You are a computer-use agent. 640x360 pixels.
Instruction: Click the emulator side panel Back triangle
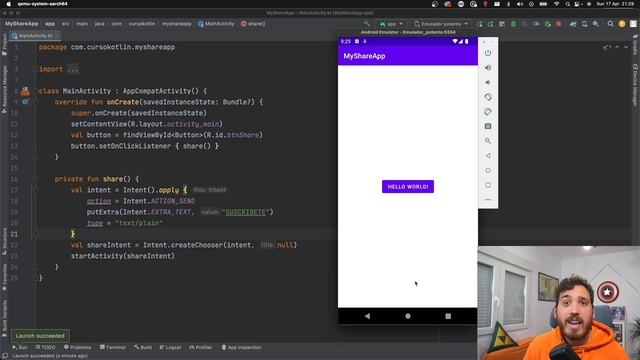point(488,156)
